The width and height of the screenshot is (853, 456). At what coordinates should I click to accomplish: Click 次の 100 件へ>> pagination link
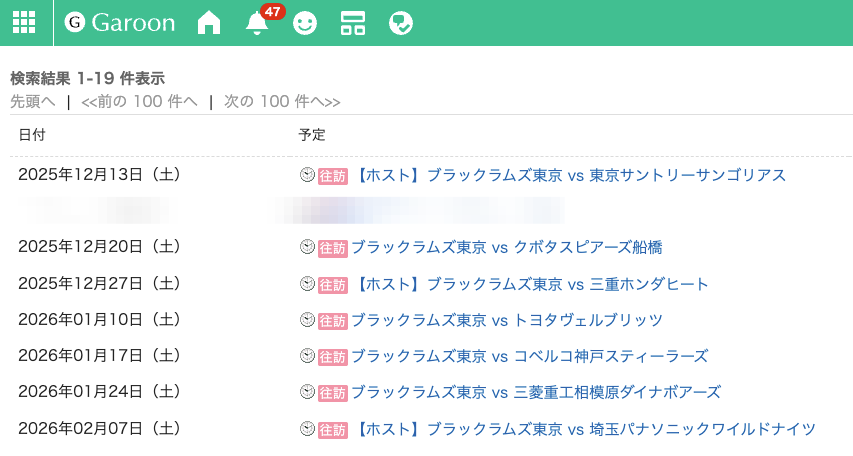point(282,101)
